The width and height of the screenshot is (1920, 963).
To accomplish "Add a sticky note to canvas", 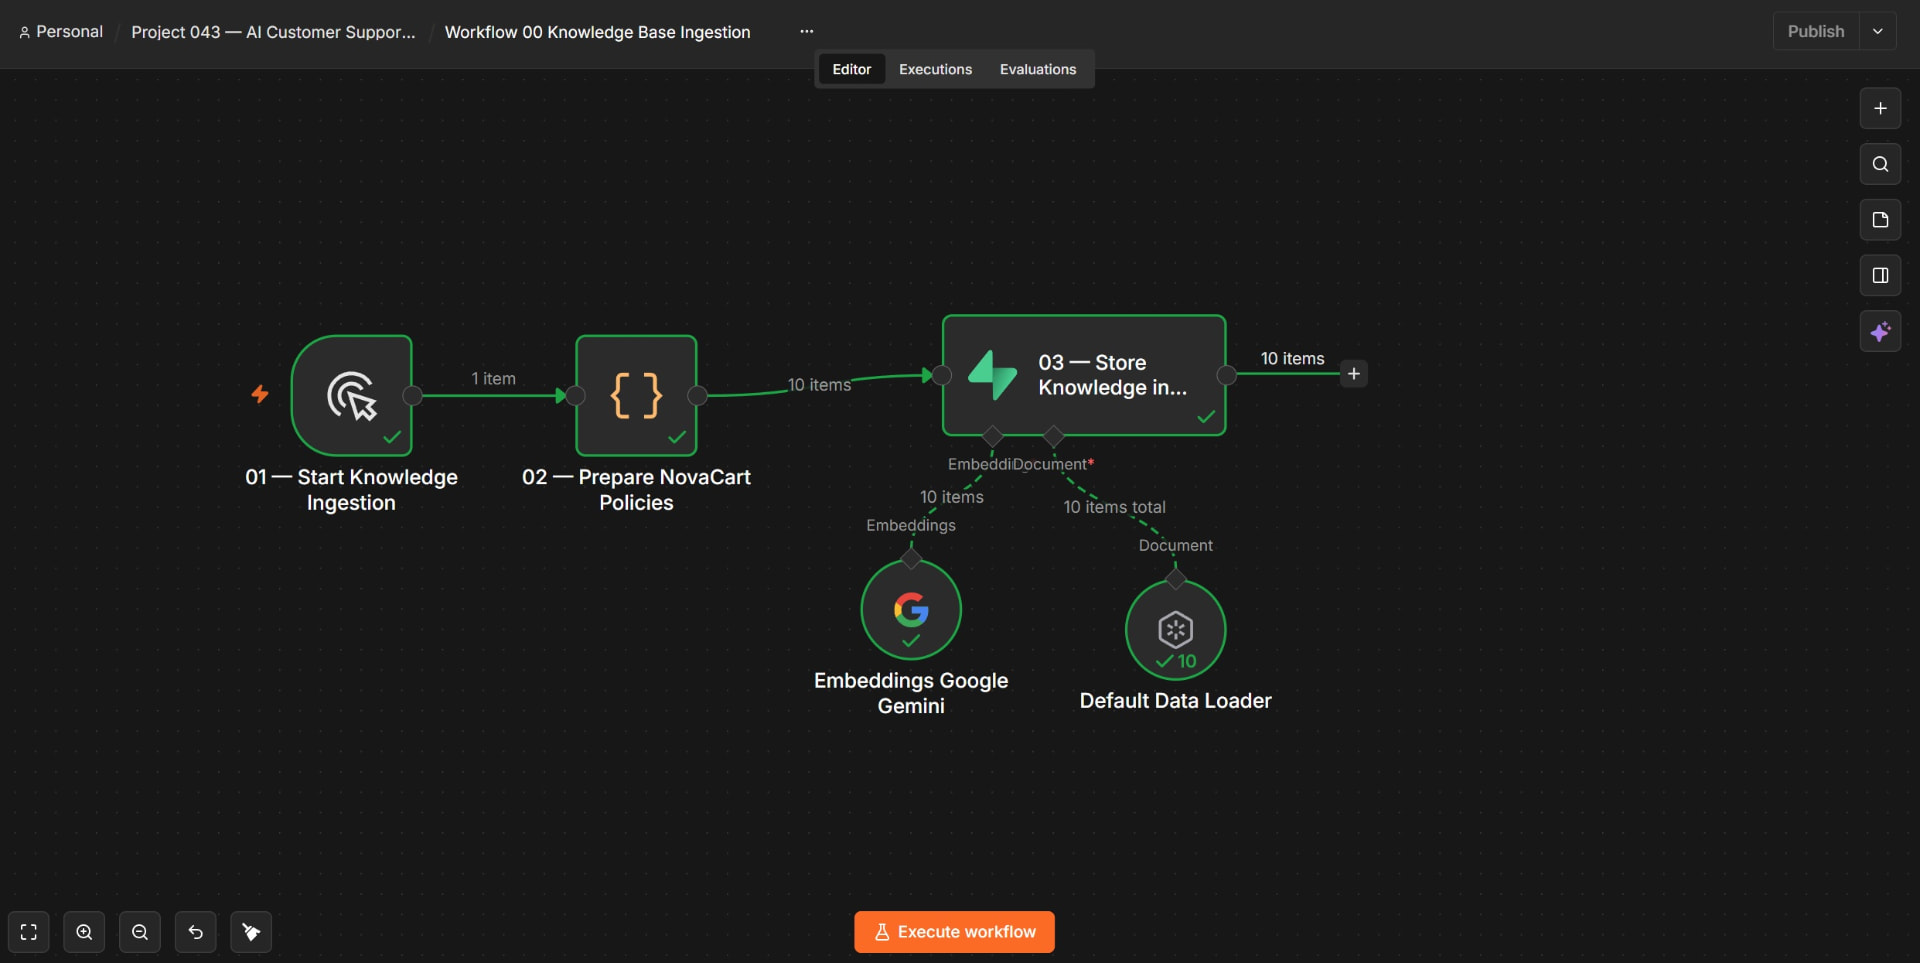I will [1880, 220].
